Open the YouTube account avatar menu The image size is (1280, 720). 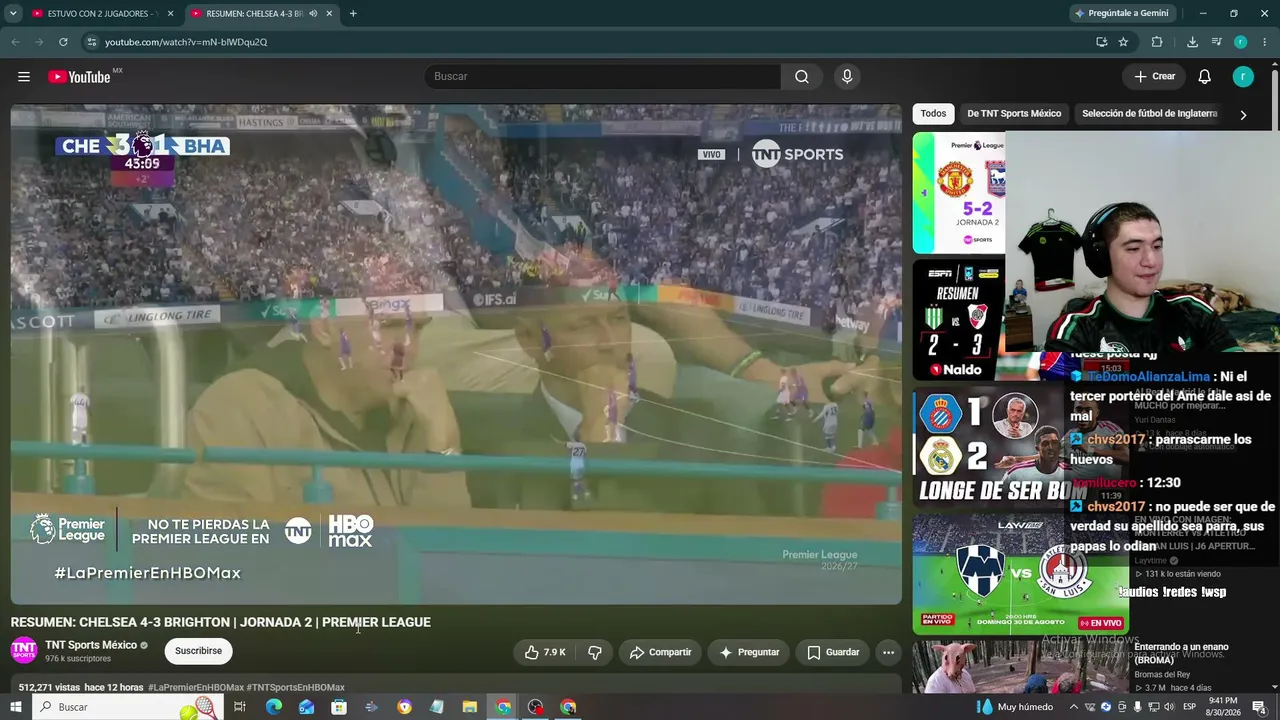click(1243, 77)
